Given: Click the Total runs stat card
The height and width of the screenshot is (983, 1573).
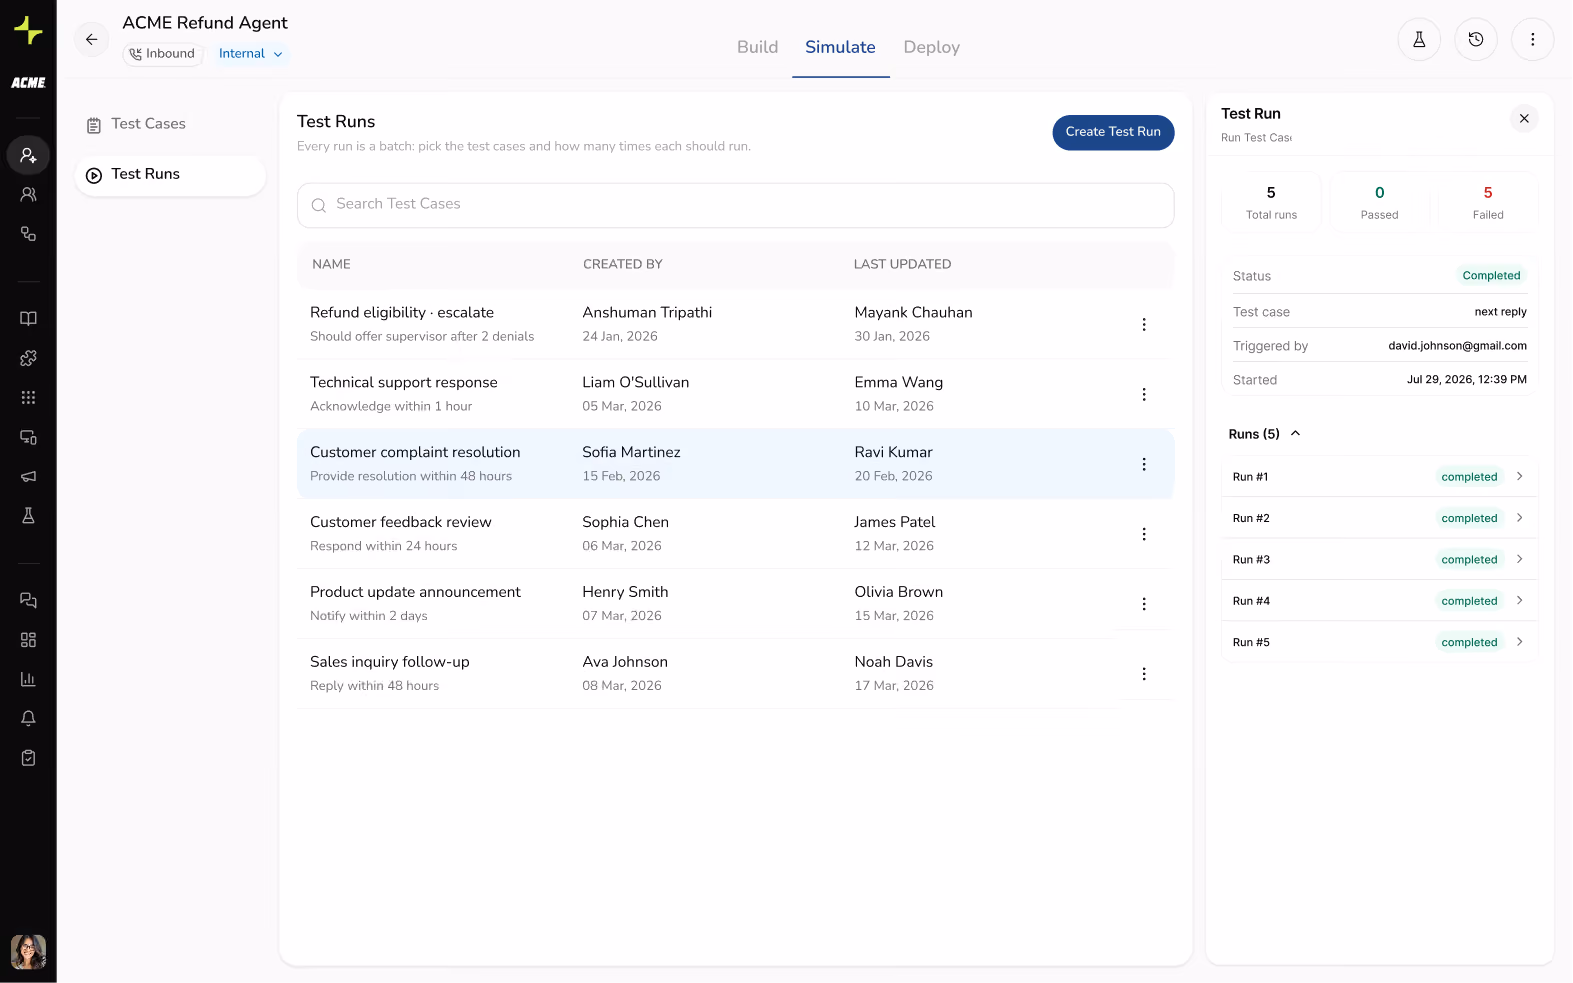Looking at the screenshot, I should pos(1271,202).
